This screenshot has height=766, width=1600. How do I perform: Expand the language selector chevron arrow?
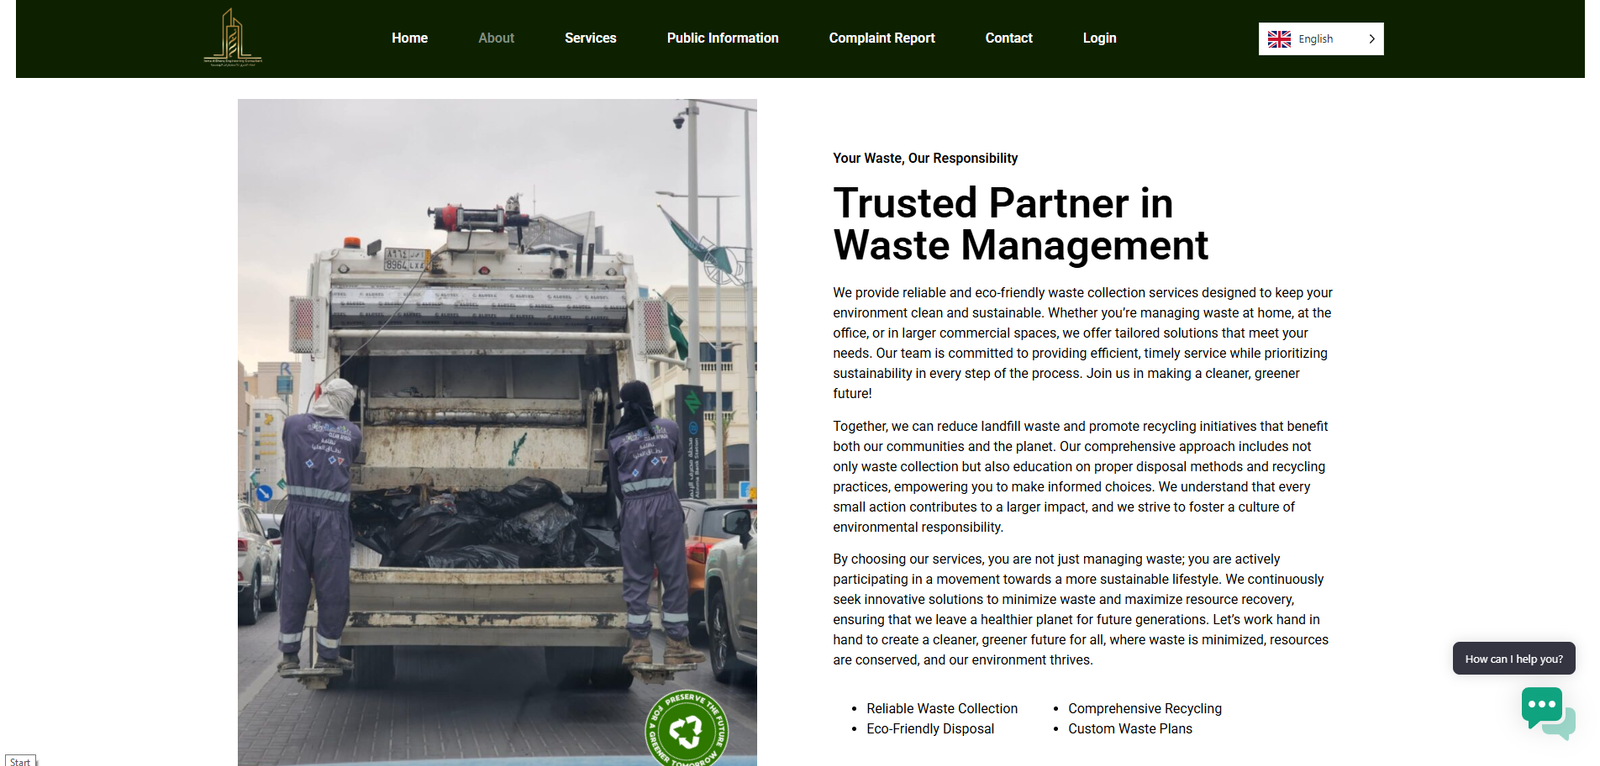tap(1371, 39)
